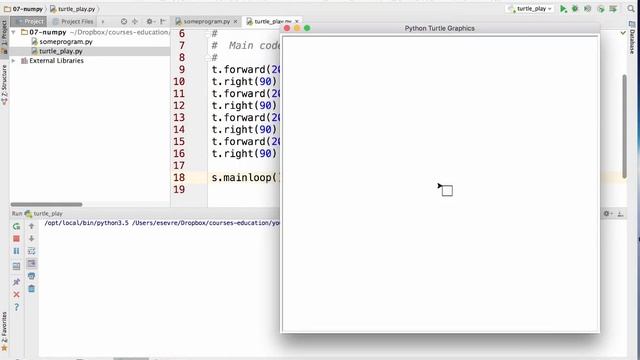The height and width of the screenshot is (360, 640).
Task: Click the python3.5 command line in console
Action: tap(162, 223)
